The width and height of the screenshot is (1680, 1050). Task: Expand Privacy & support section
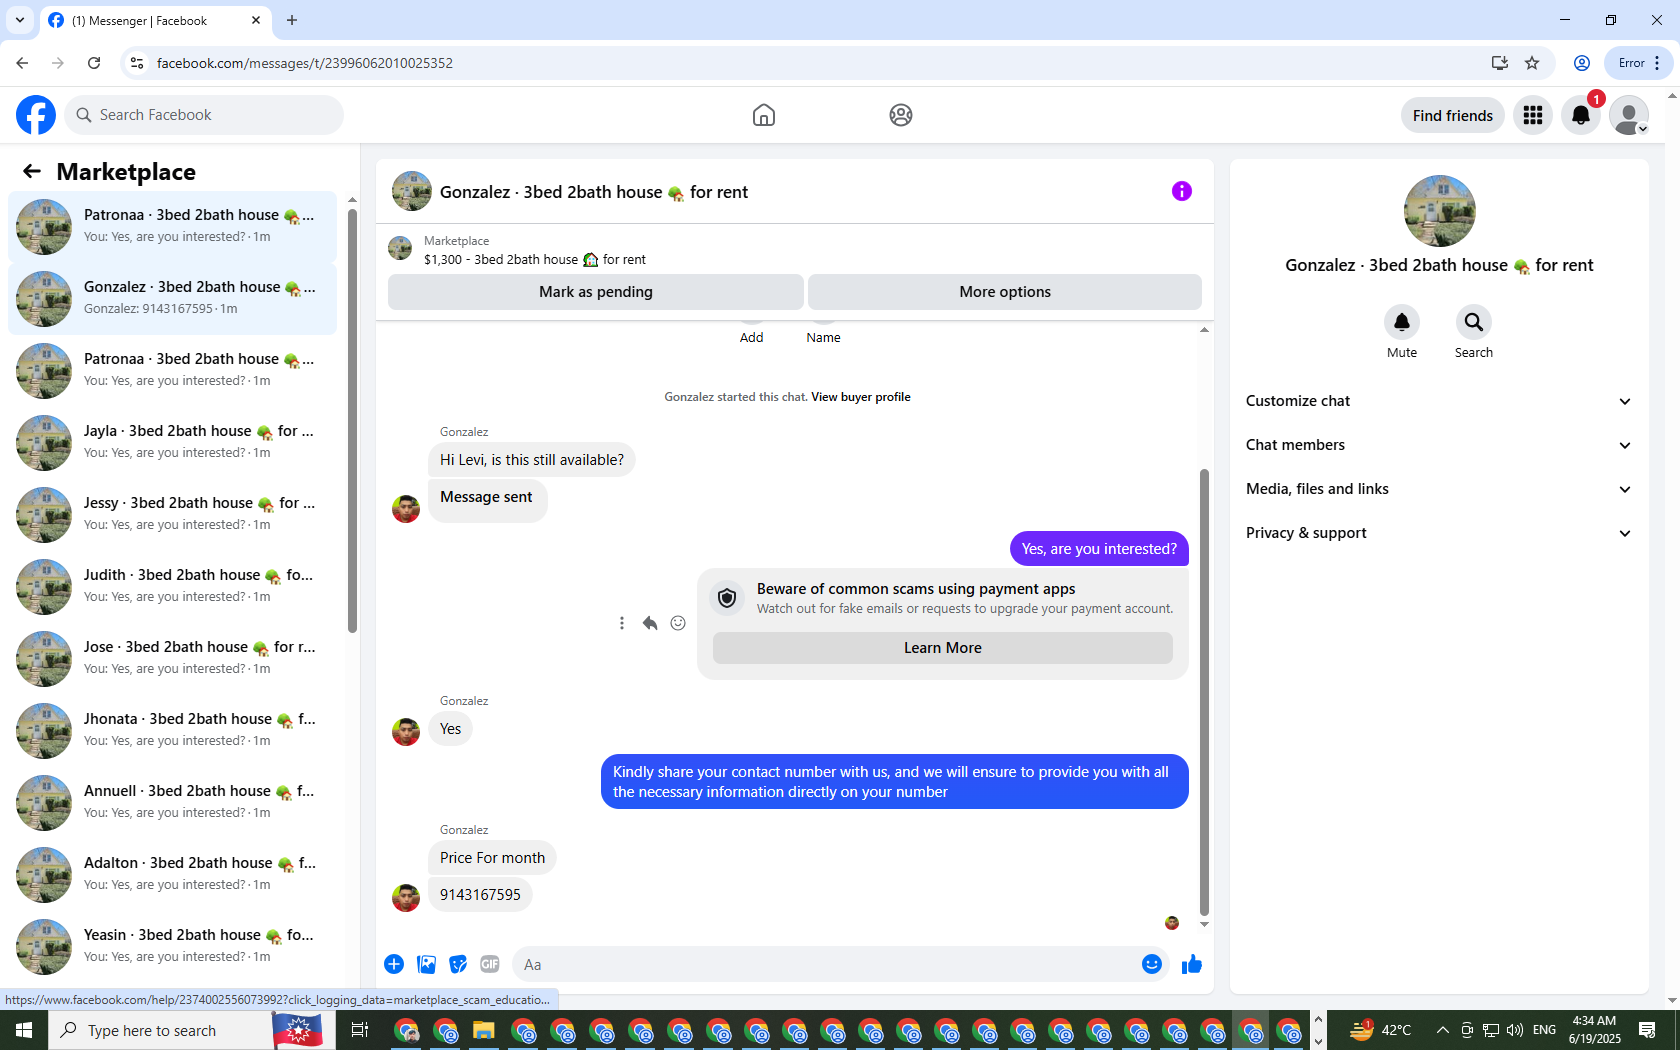click(1439, 533)
